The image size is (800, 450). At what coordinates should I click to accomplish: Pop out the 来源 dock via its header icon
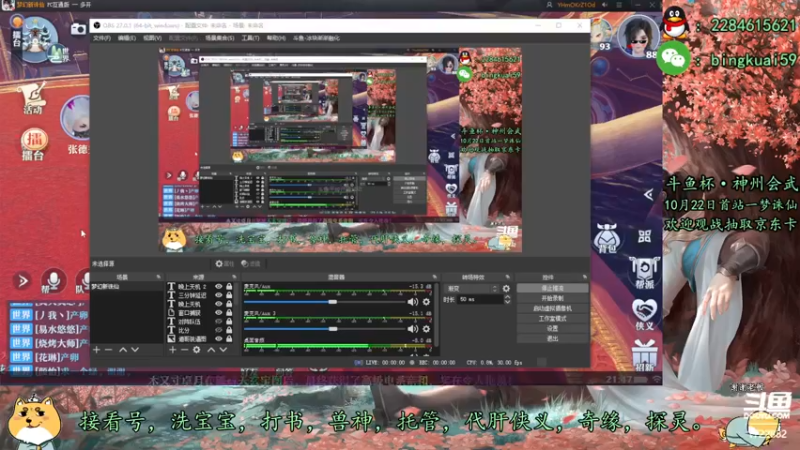234,277
